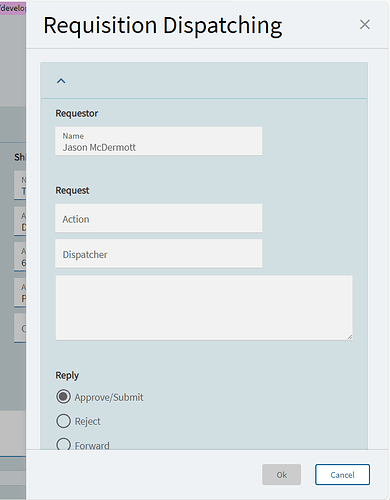Click the Requestor Name field showing Jason McDermott
Screen dimensions: 390x500
(x=159, y=141)
